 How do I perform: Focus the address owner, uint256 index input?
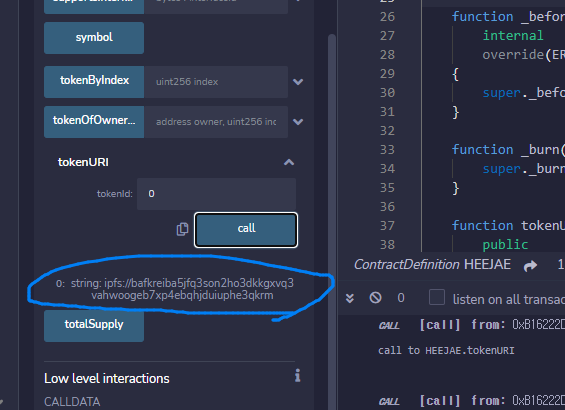[216, 122]
